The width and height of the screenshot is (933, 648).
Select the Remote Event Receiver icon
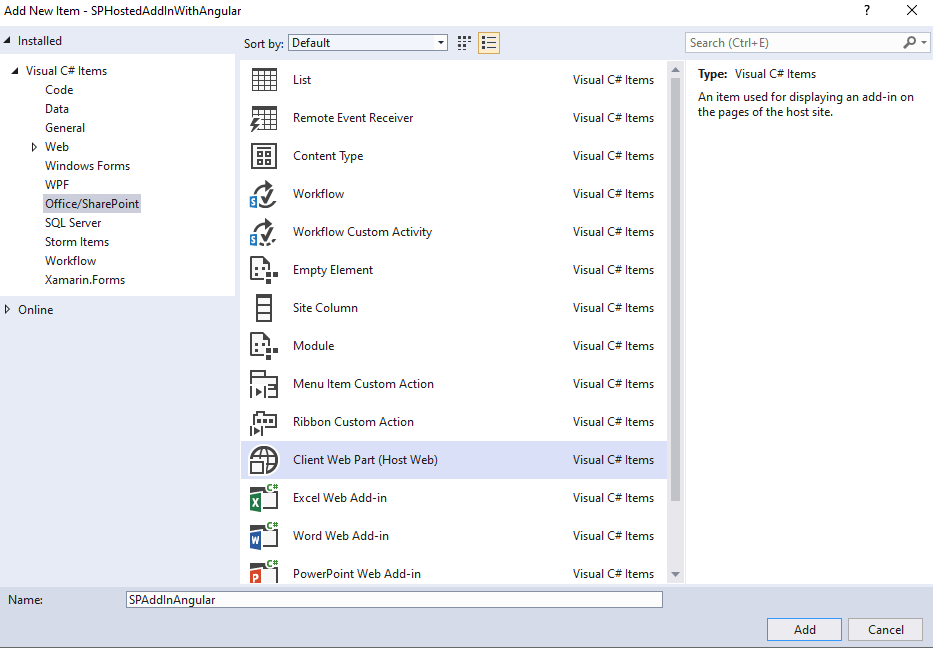tap(264, 118)
